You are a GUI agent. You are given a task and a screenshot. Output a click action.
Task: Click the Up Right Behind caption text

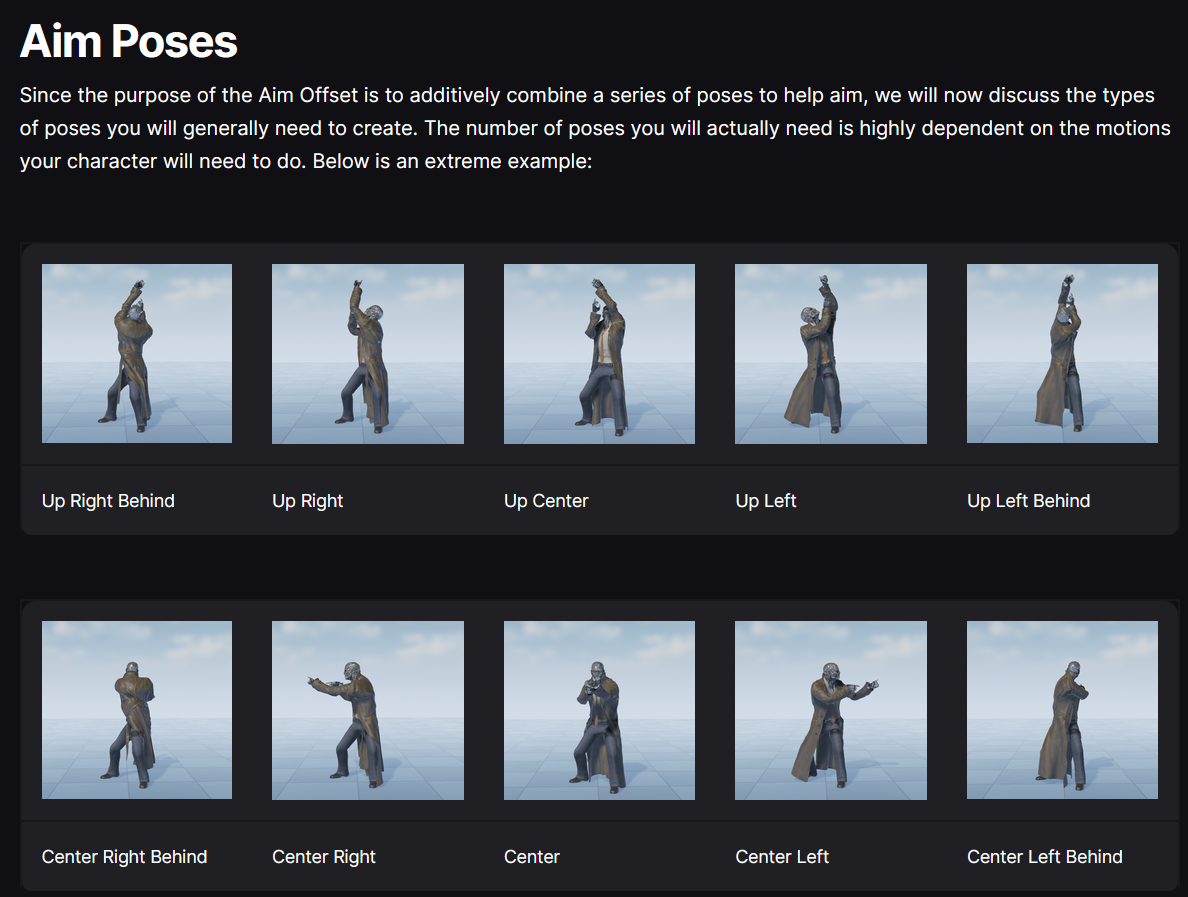108,501
